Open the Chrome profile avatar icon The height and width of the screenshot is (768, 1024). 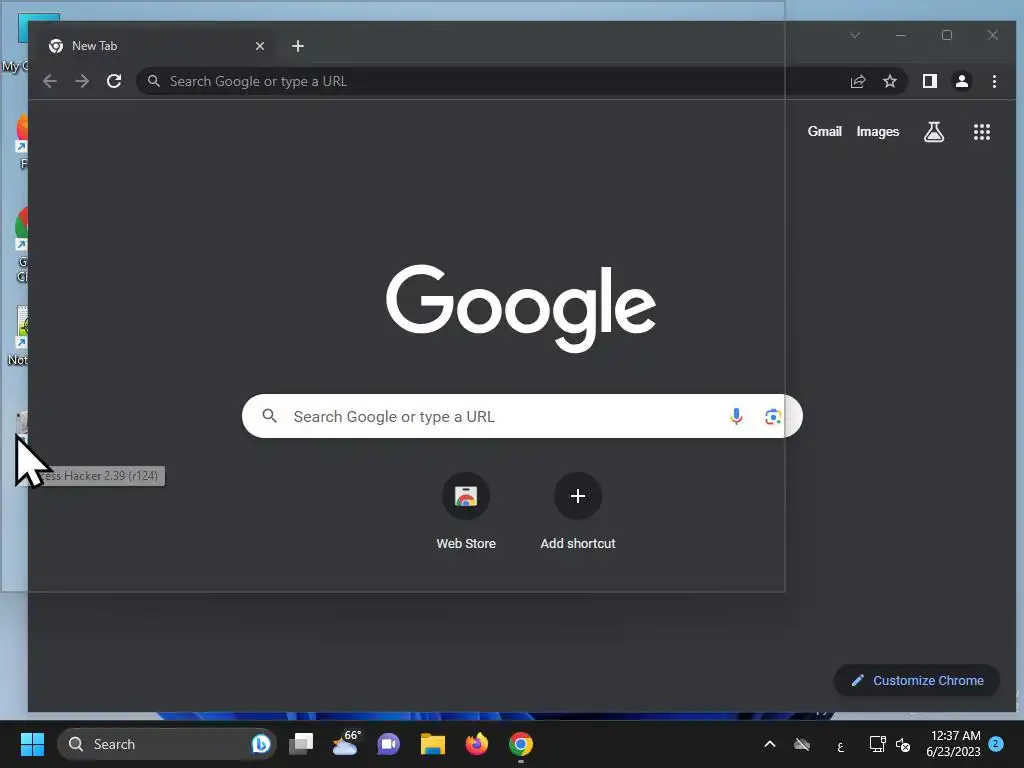click(962, 81)
